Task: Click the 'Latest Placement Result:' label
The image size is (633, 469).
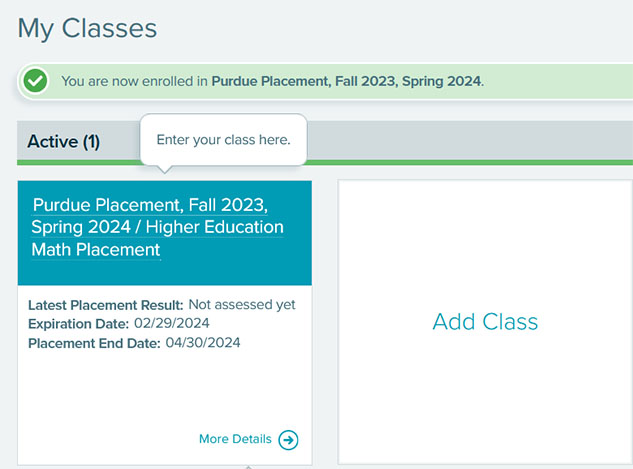Action: 106,305
